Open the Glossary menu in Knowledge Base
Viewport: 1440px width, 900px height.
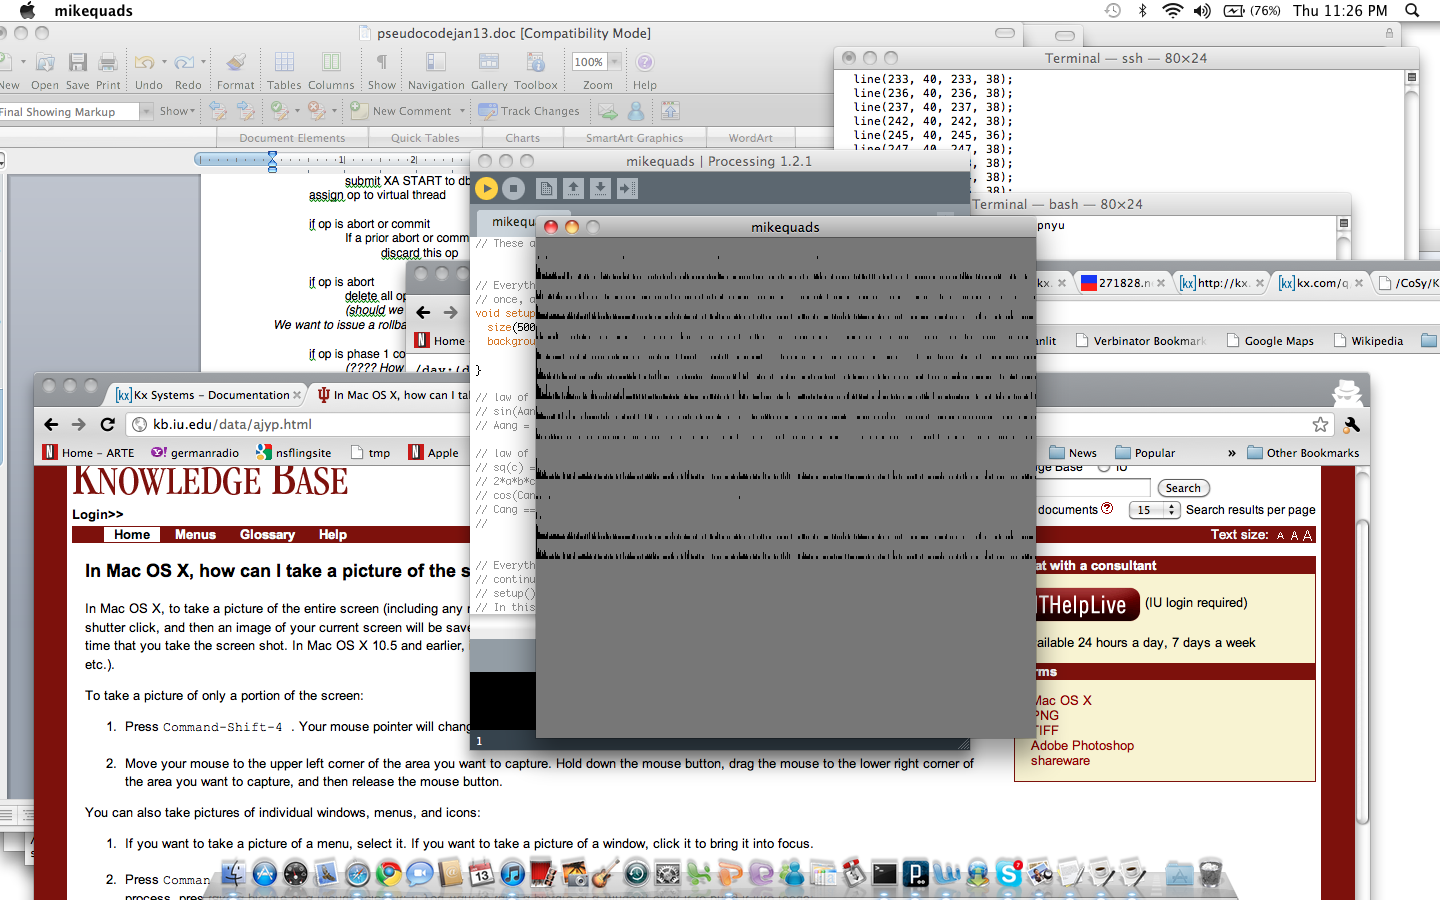point(267,535)
